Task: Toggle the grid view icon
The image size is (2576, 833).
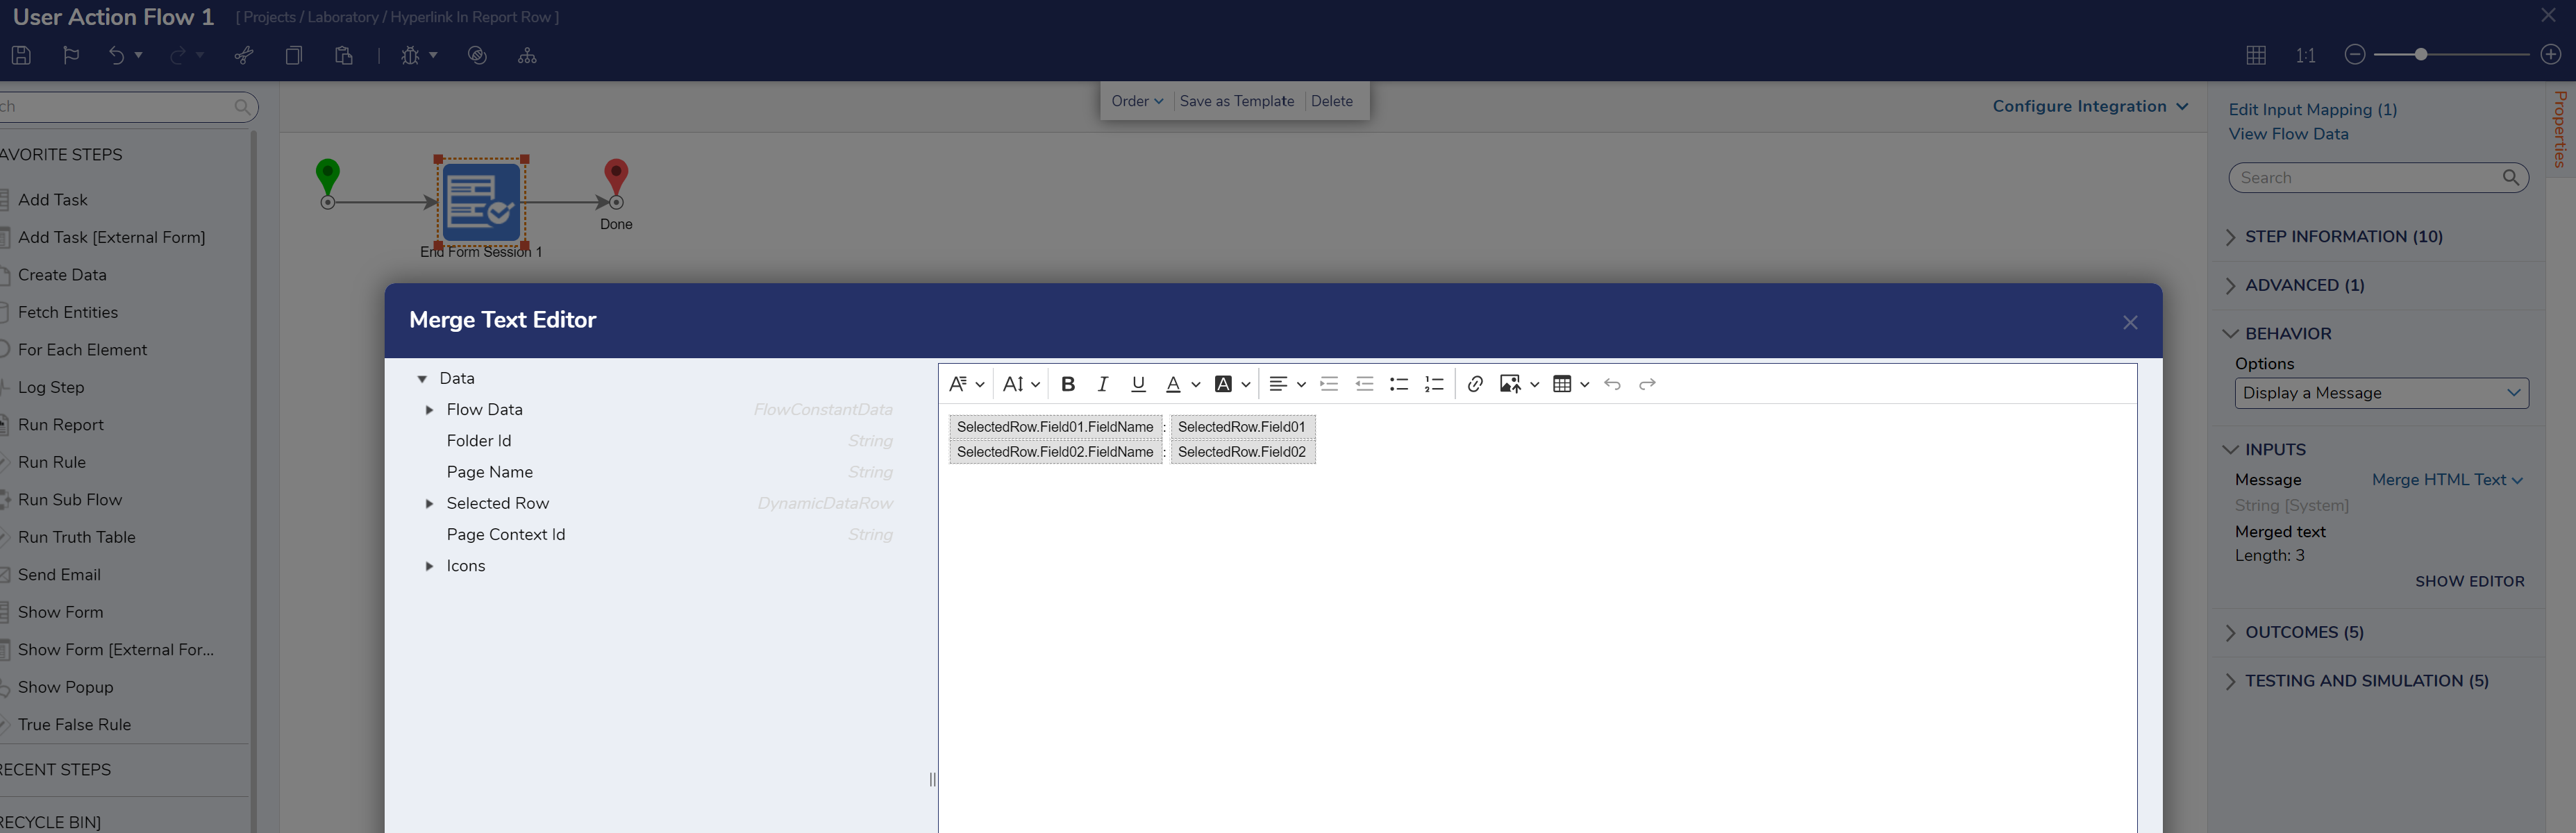Action: pos(2256,56)
